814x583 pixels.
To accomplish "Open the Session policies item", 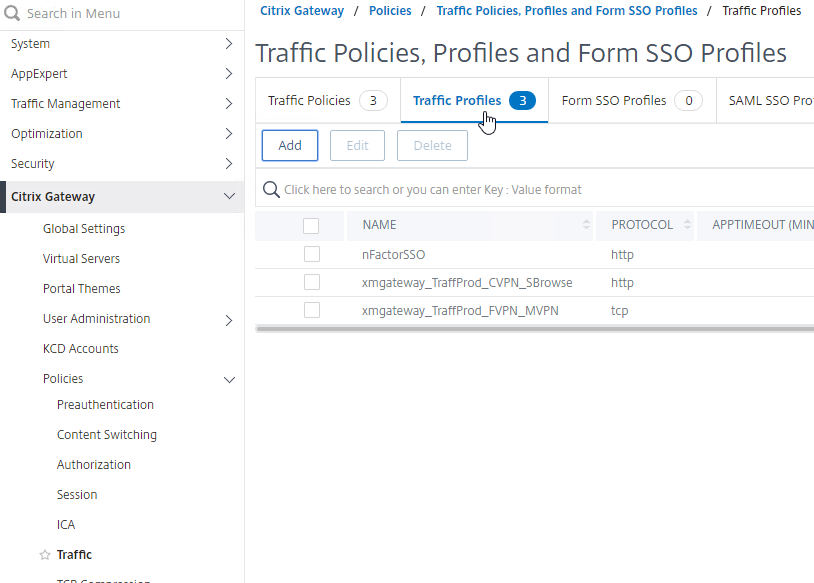I will click(77, 495).
